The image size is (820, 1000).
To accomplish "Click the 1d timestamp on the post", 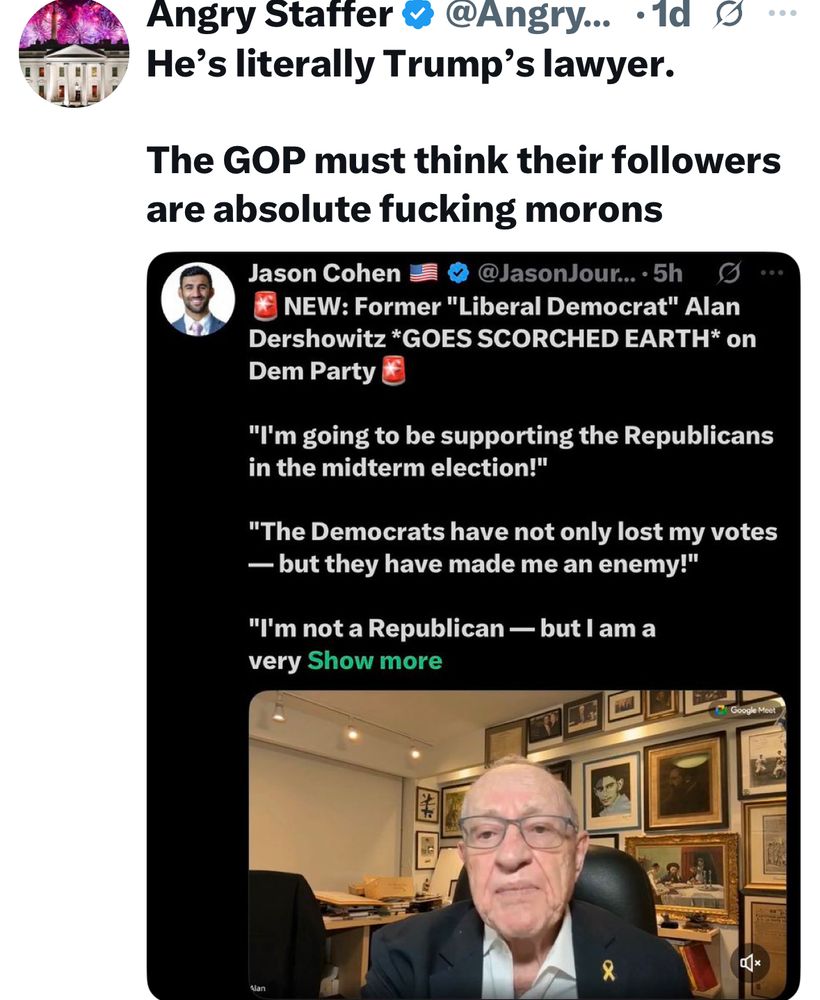I will coord(669,15).
